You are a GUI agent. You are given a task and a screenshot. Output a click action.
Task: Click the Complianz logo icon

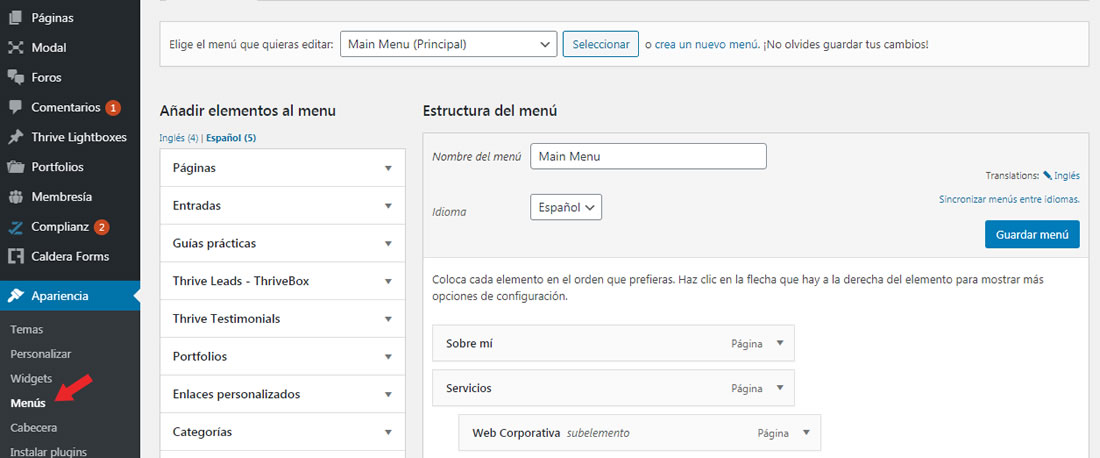pos(15,227)
